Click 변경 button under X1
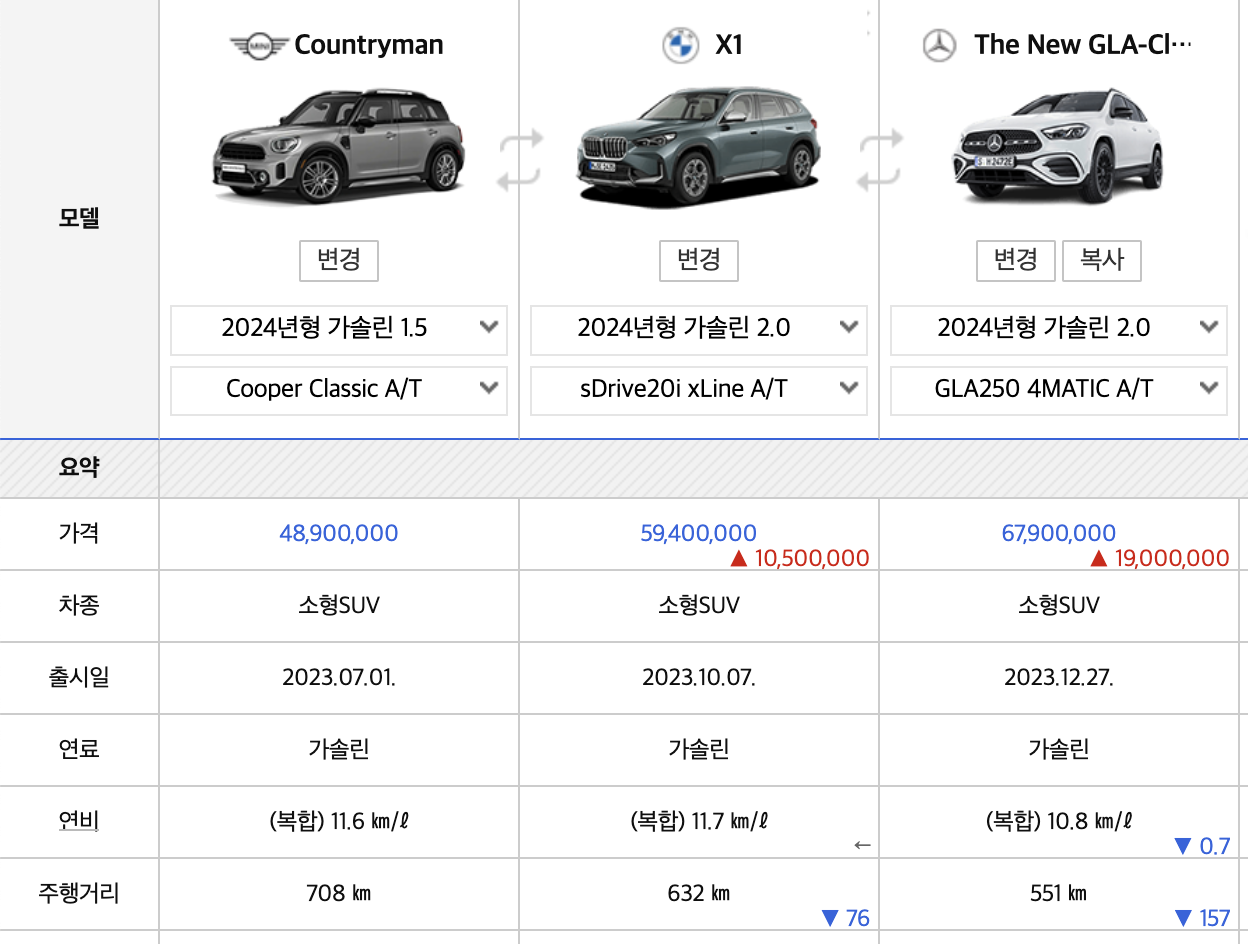Screen dimensions: 1248x944 click(698, 261)
